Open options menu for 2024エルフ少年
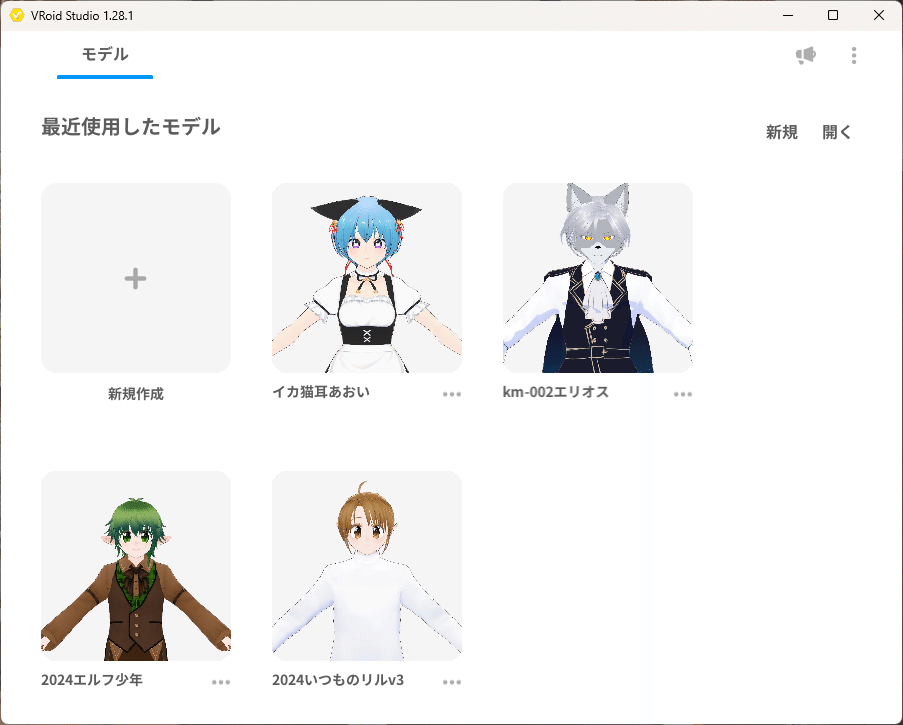 point(221,682)
